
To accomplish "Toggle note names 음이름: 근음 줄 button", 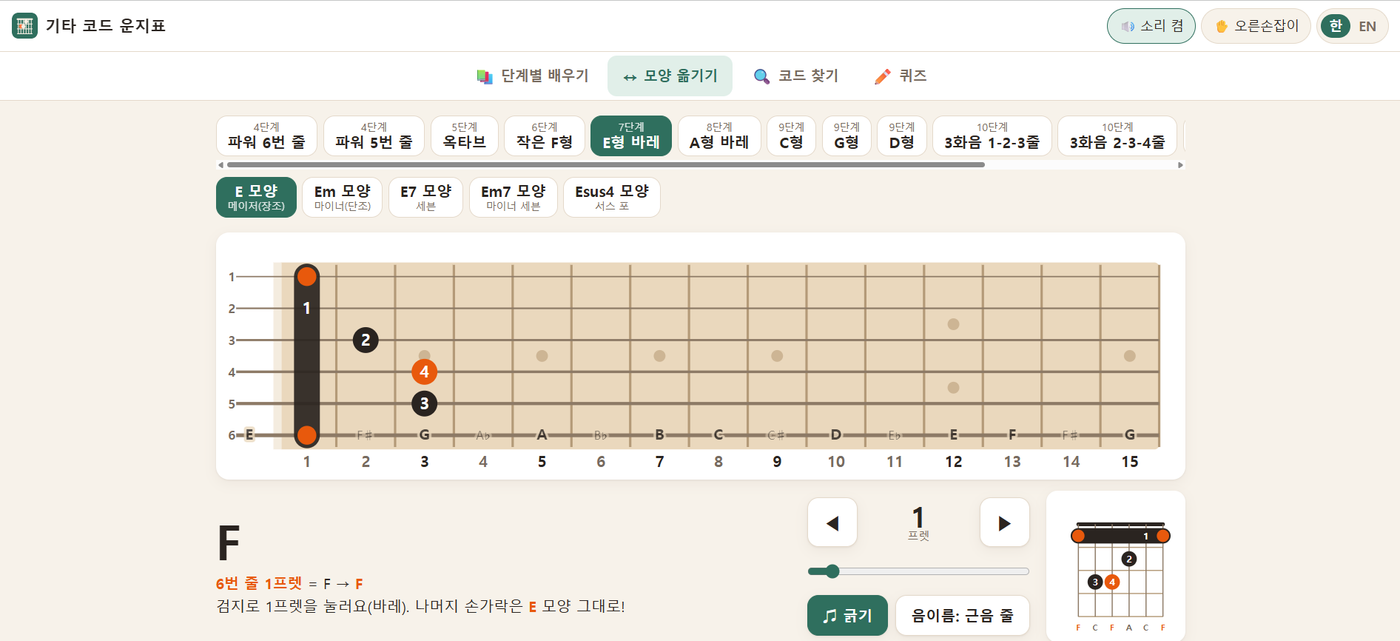I will [x=962, y=616].
